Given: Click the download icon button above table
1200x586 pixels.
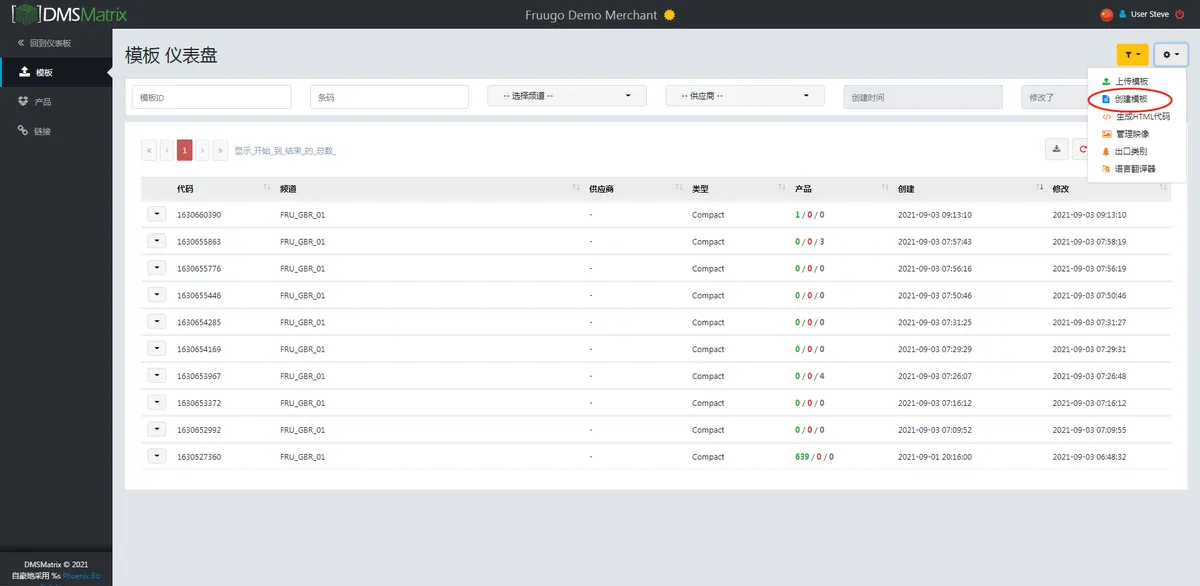Looking at the screenshot, I should click(x=1056, y=149).
